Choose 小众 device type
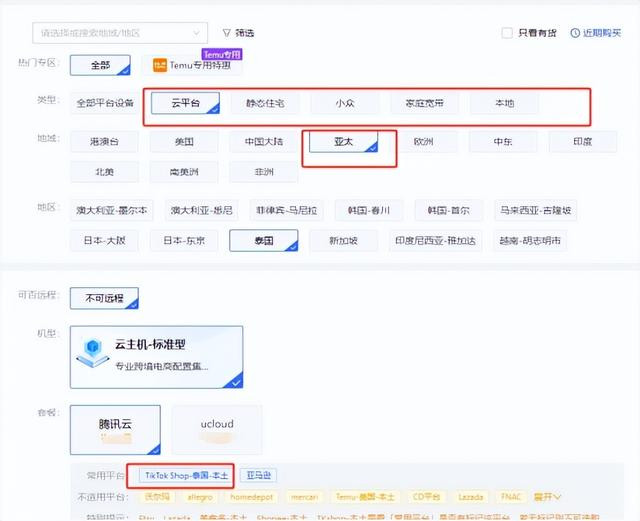 (345, 103)
